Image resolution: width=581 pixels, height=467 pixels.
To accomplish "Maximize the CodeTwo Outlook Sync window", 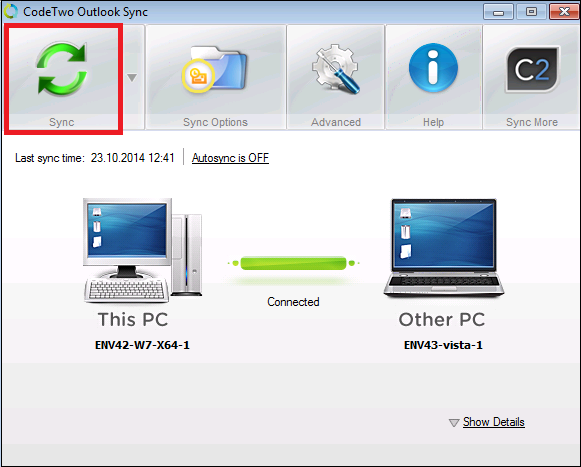I will tap(531, 12).
